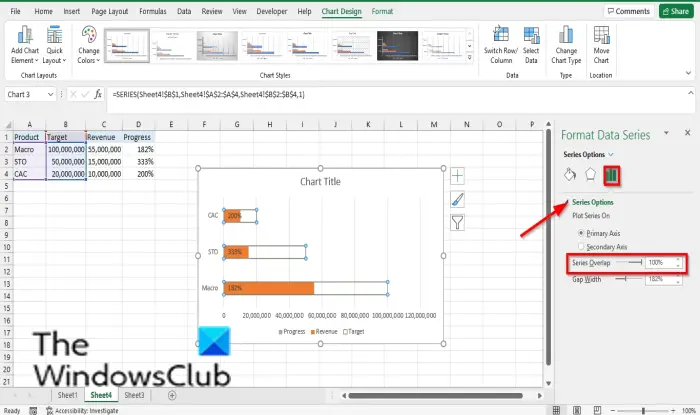700x415 pixels.
Task: Click the Insert Function fx icon
Action: point(98,94)
